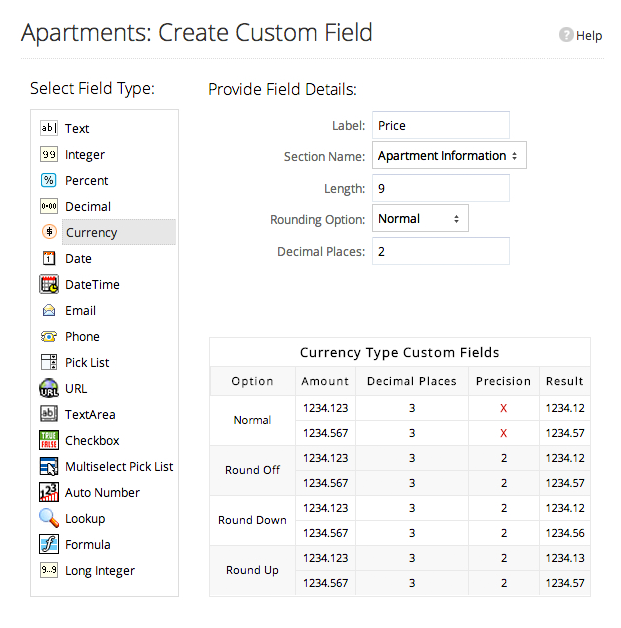The width and height of the screenshot is (621, 628).
Task: Open the Help link
Action: coord(581,35)
